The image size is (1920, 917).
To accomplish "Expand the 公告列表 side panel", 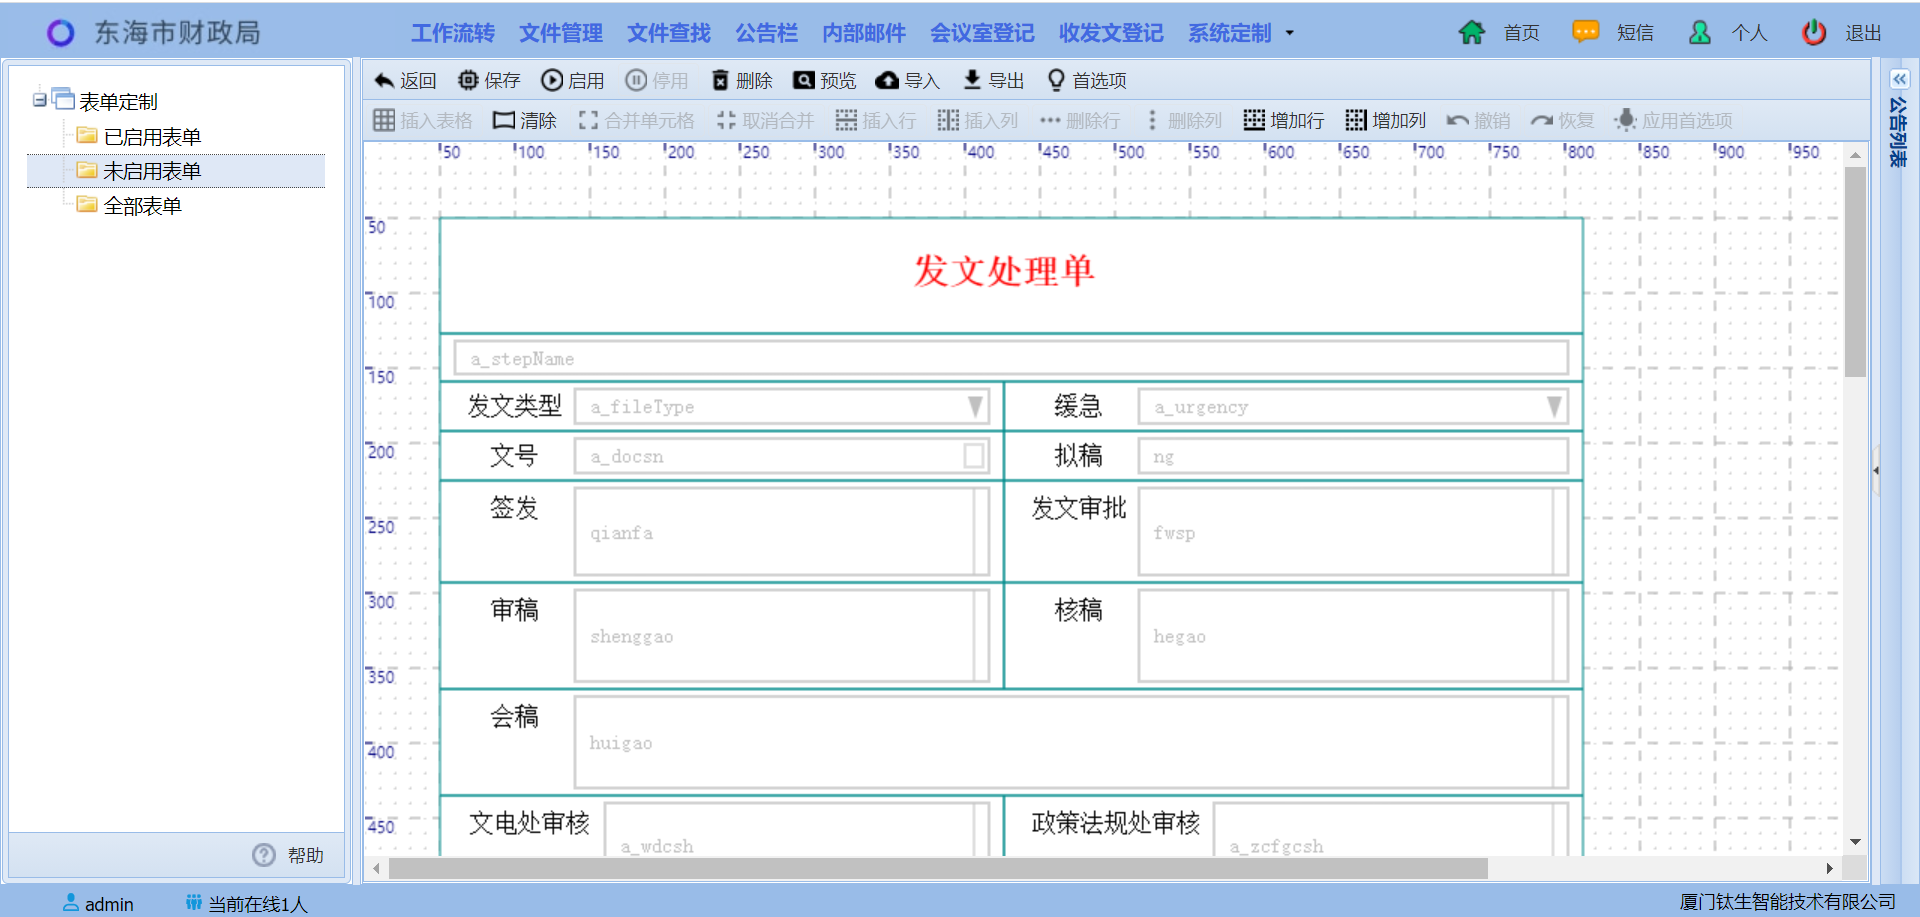I will (x=1898, y=79).
